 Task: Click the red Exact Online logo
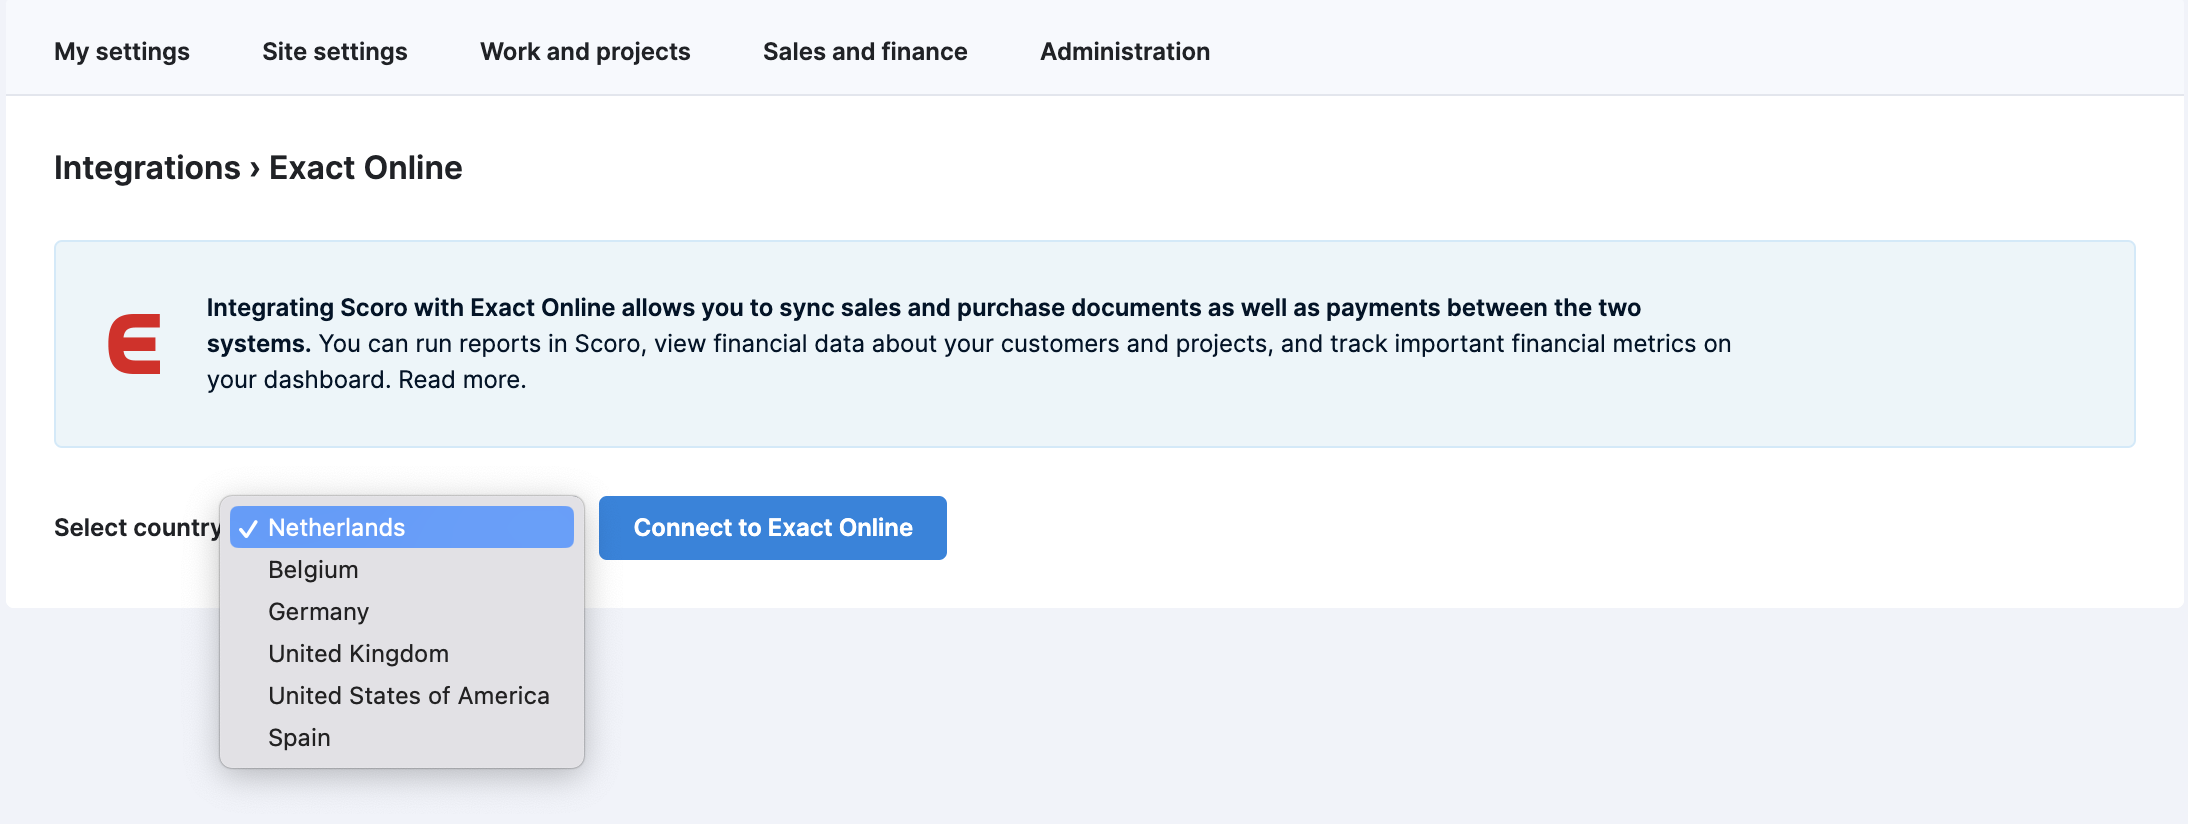135,344
